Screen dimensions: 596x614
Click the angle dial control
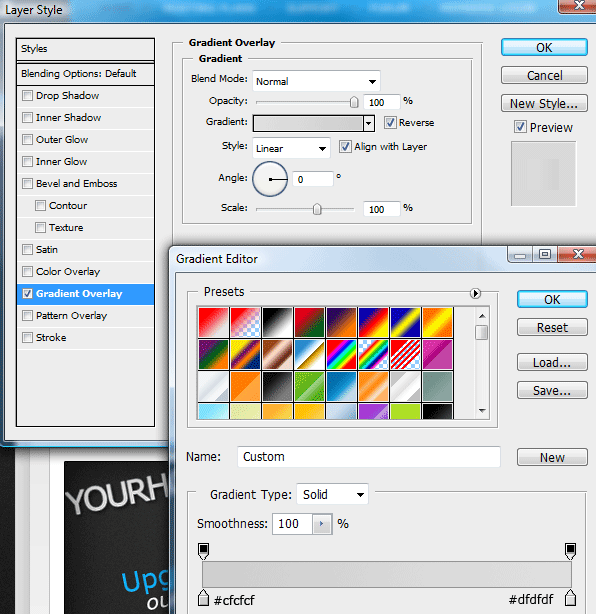(270, 179)
